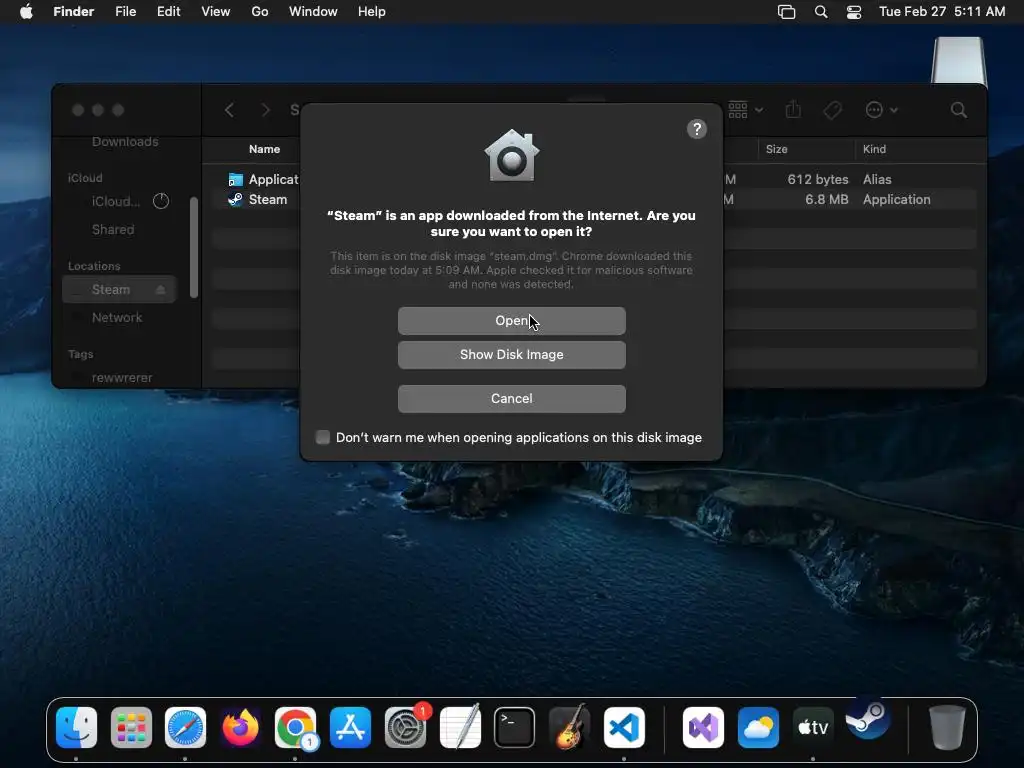
Task: Open System Preferences from the Dock
Action: coord(405,727)
